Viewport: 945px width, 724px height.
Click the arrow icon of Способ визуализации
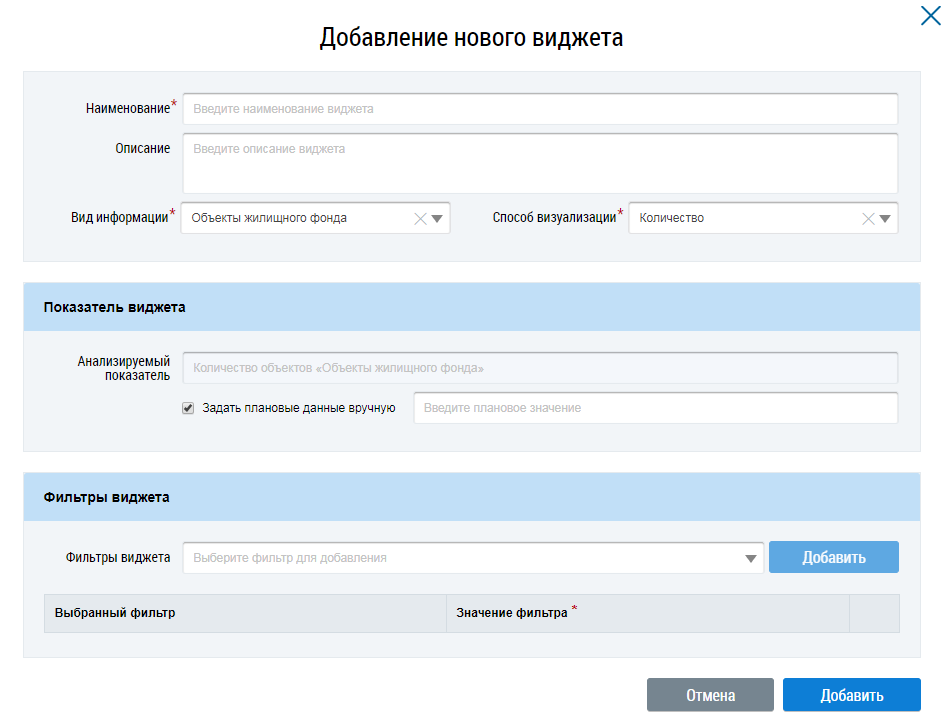coord(886,219)
